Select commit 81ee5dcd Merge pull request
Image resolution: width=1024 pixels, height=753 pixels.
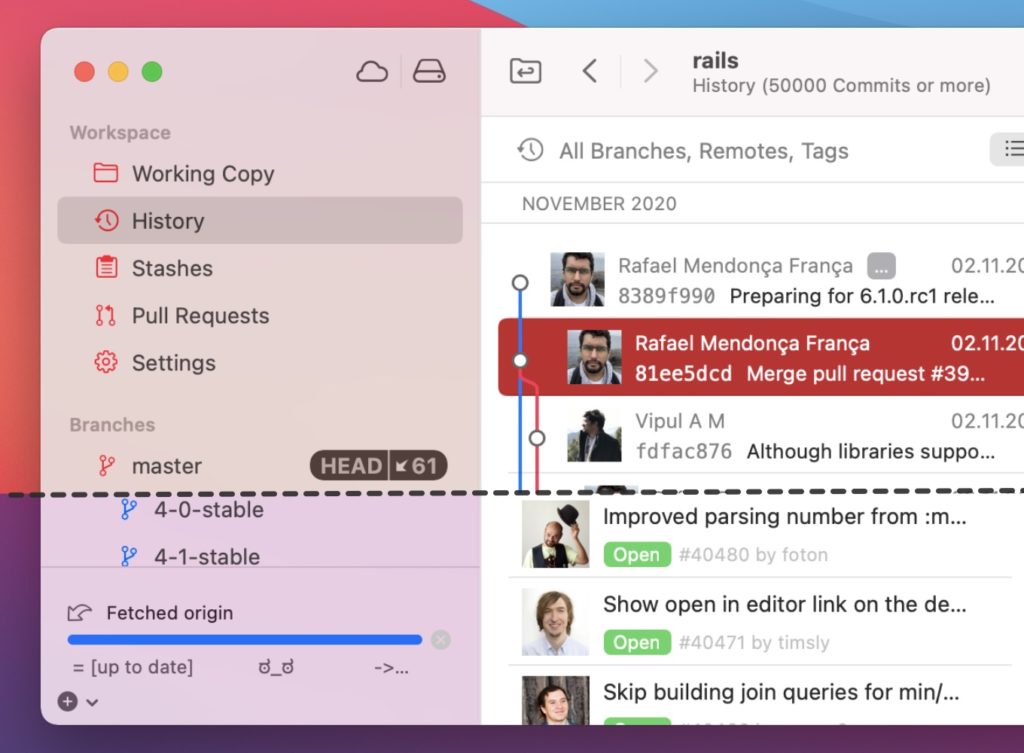coord(761,358)
